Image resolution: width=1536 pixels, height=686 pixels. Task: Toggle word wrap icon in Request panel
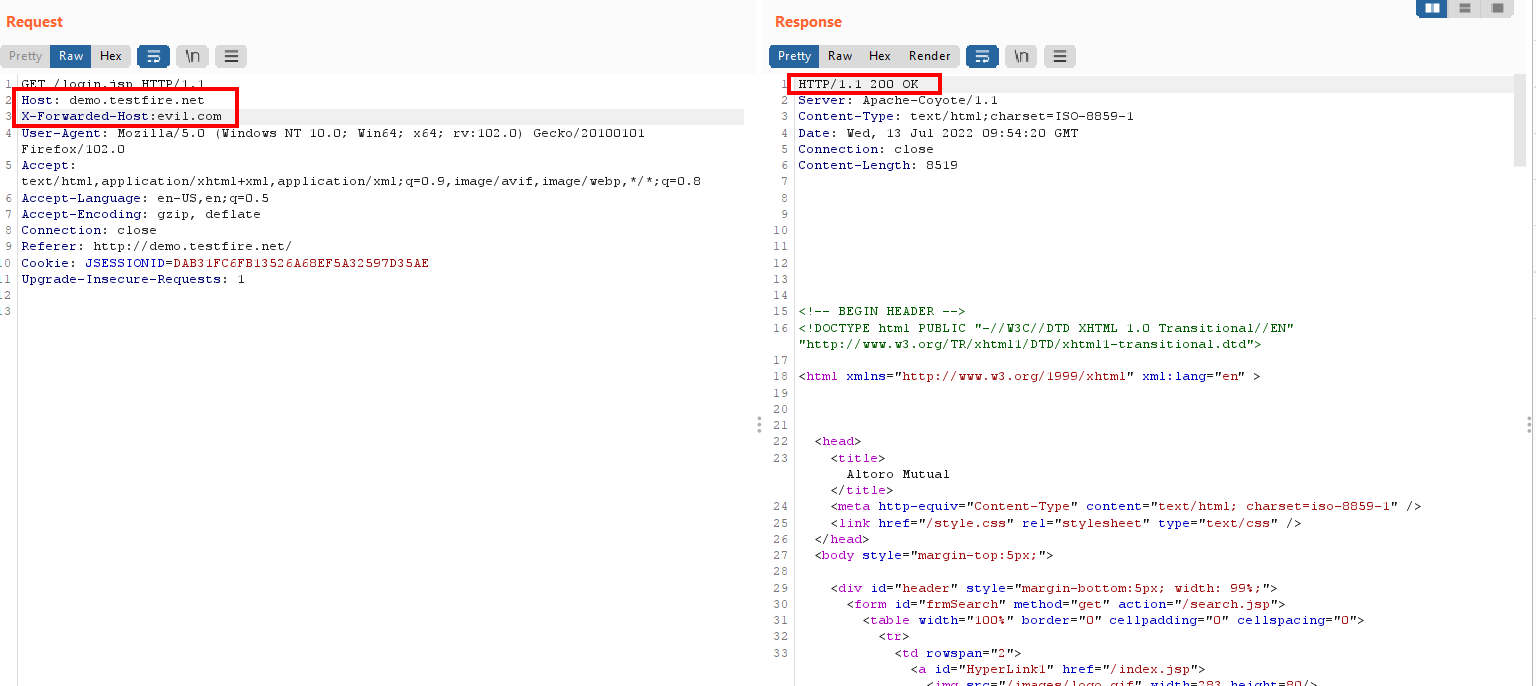[153, 56]
